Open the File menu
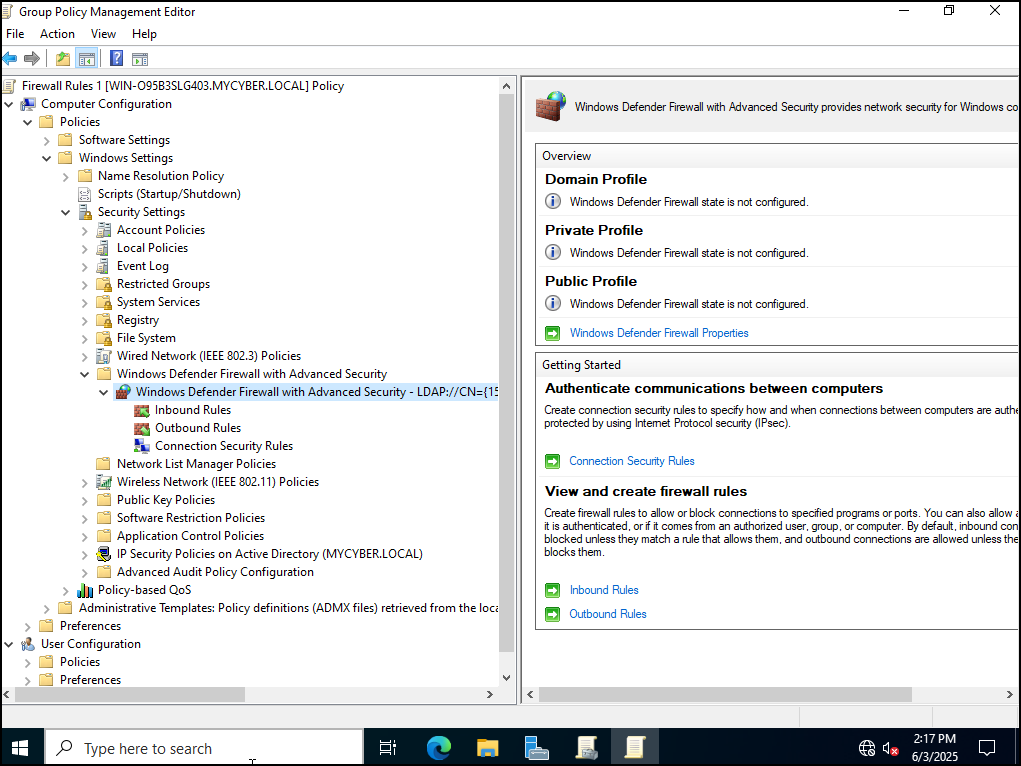This screenshot has height=766, width=1021. tap(15, 34)
